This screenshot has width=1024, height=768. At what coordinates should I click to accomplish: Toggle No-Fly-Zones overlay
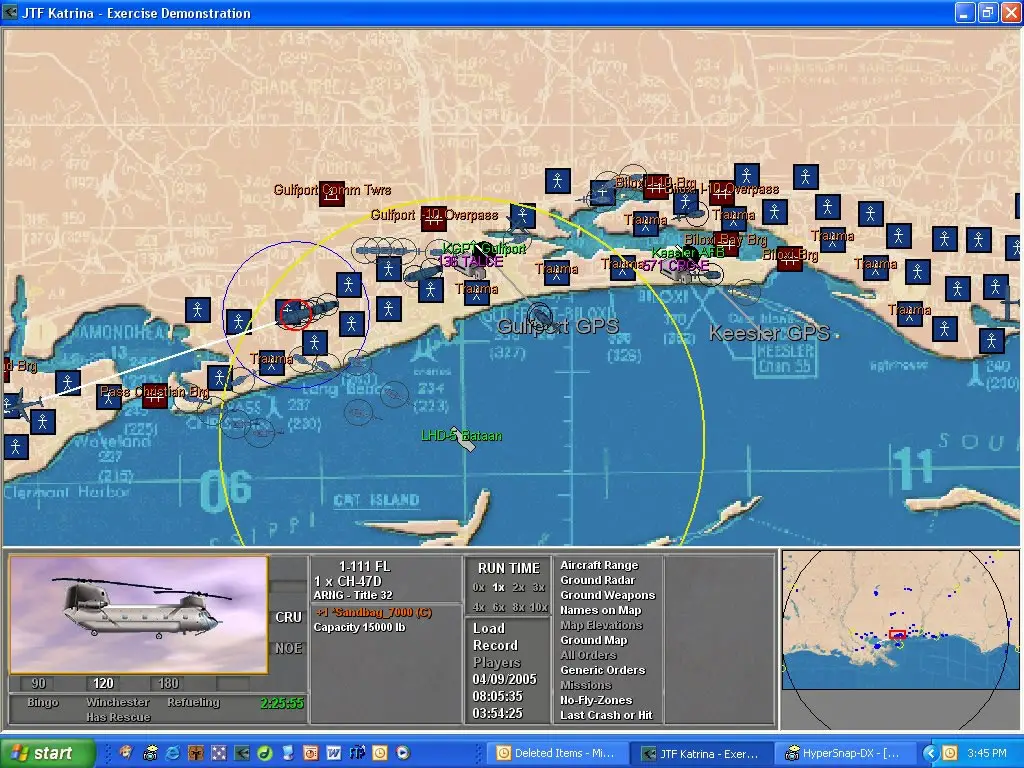[596, 700]
